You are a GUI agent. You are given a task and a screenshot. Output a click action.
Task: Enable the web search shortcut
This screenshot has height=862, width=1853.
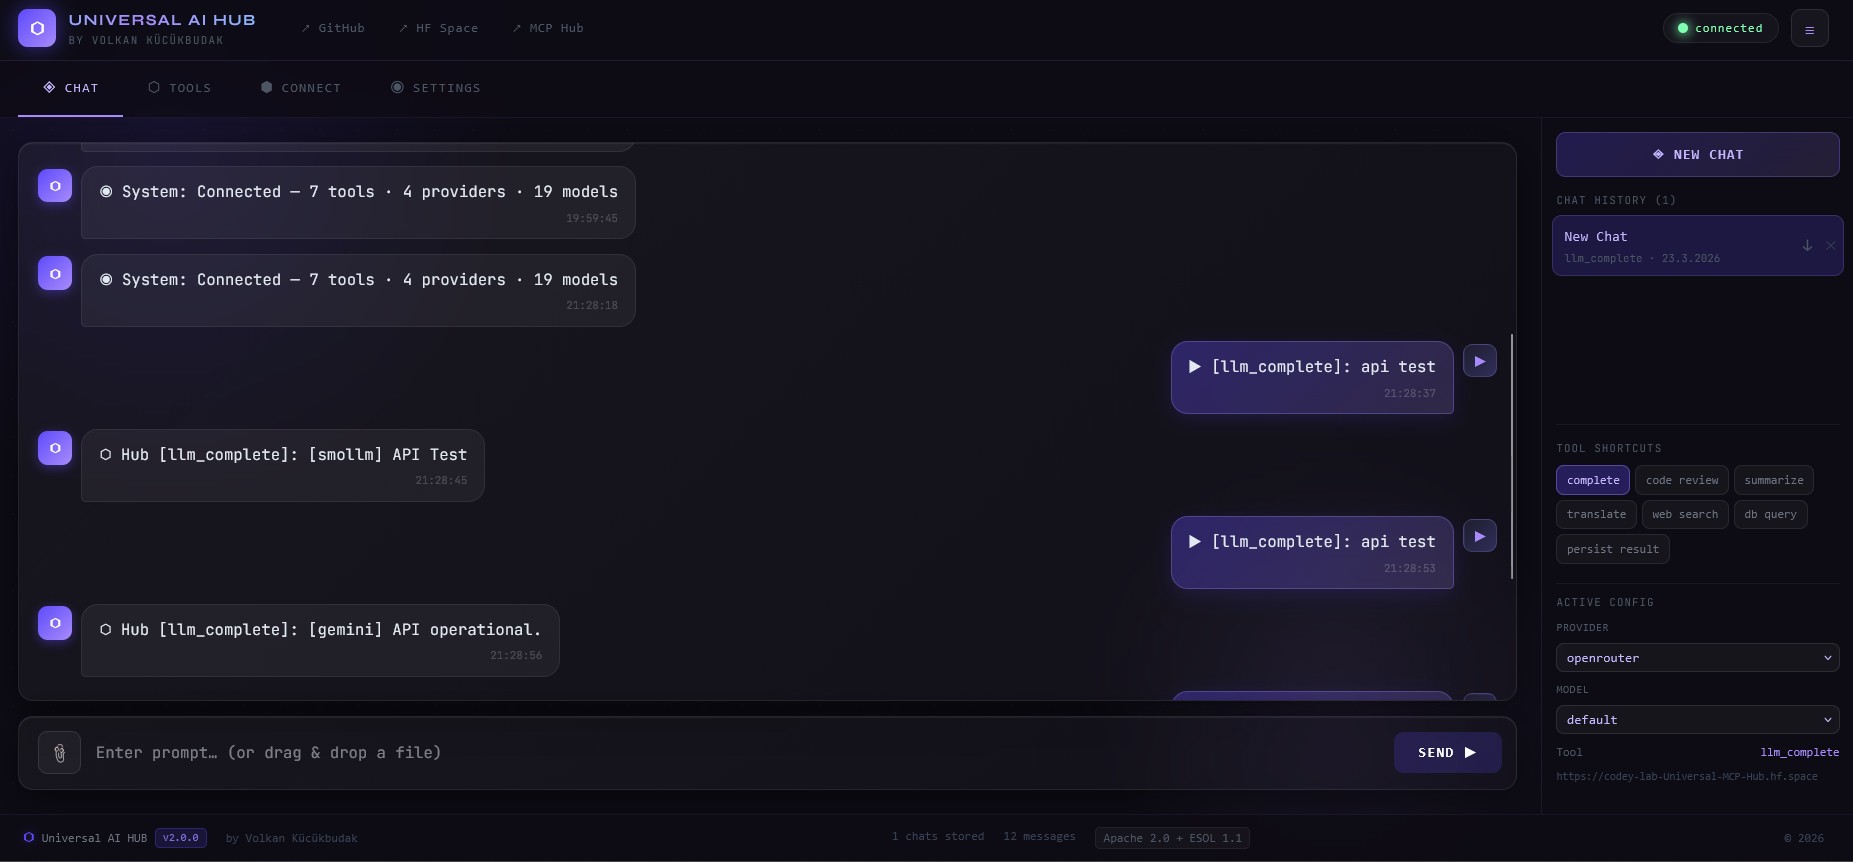[x=1684, y=514]
